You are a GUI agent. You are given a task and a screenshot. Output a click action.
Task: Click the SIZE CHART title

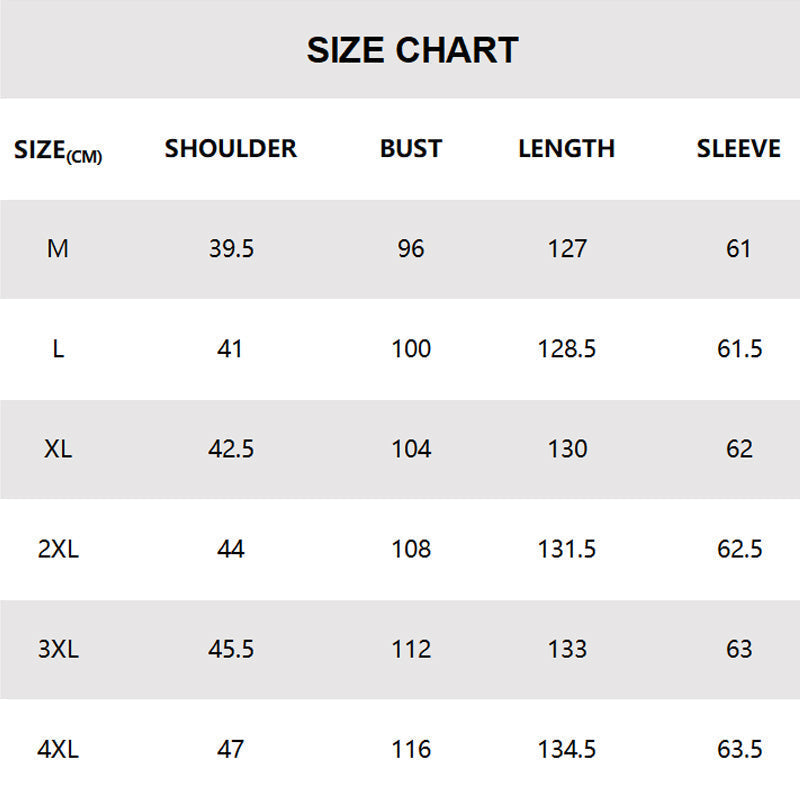click(x=412, y=50)
